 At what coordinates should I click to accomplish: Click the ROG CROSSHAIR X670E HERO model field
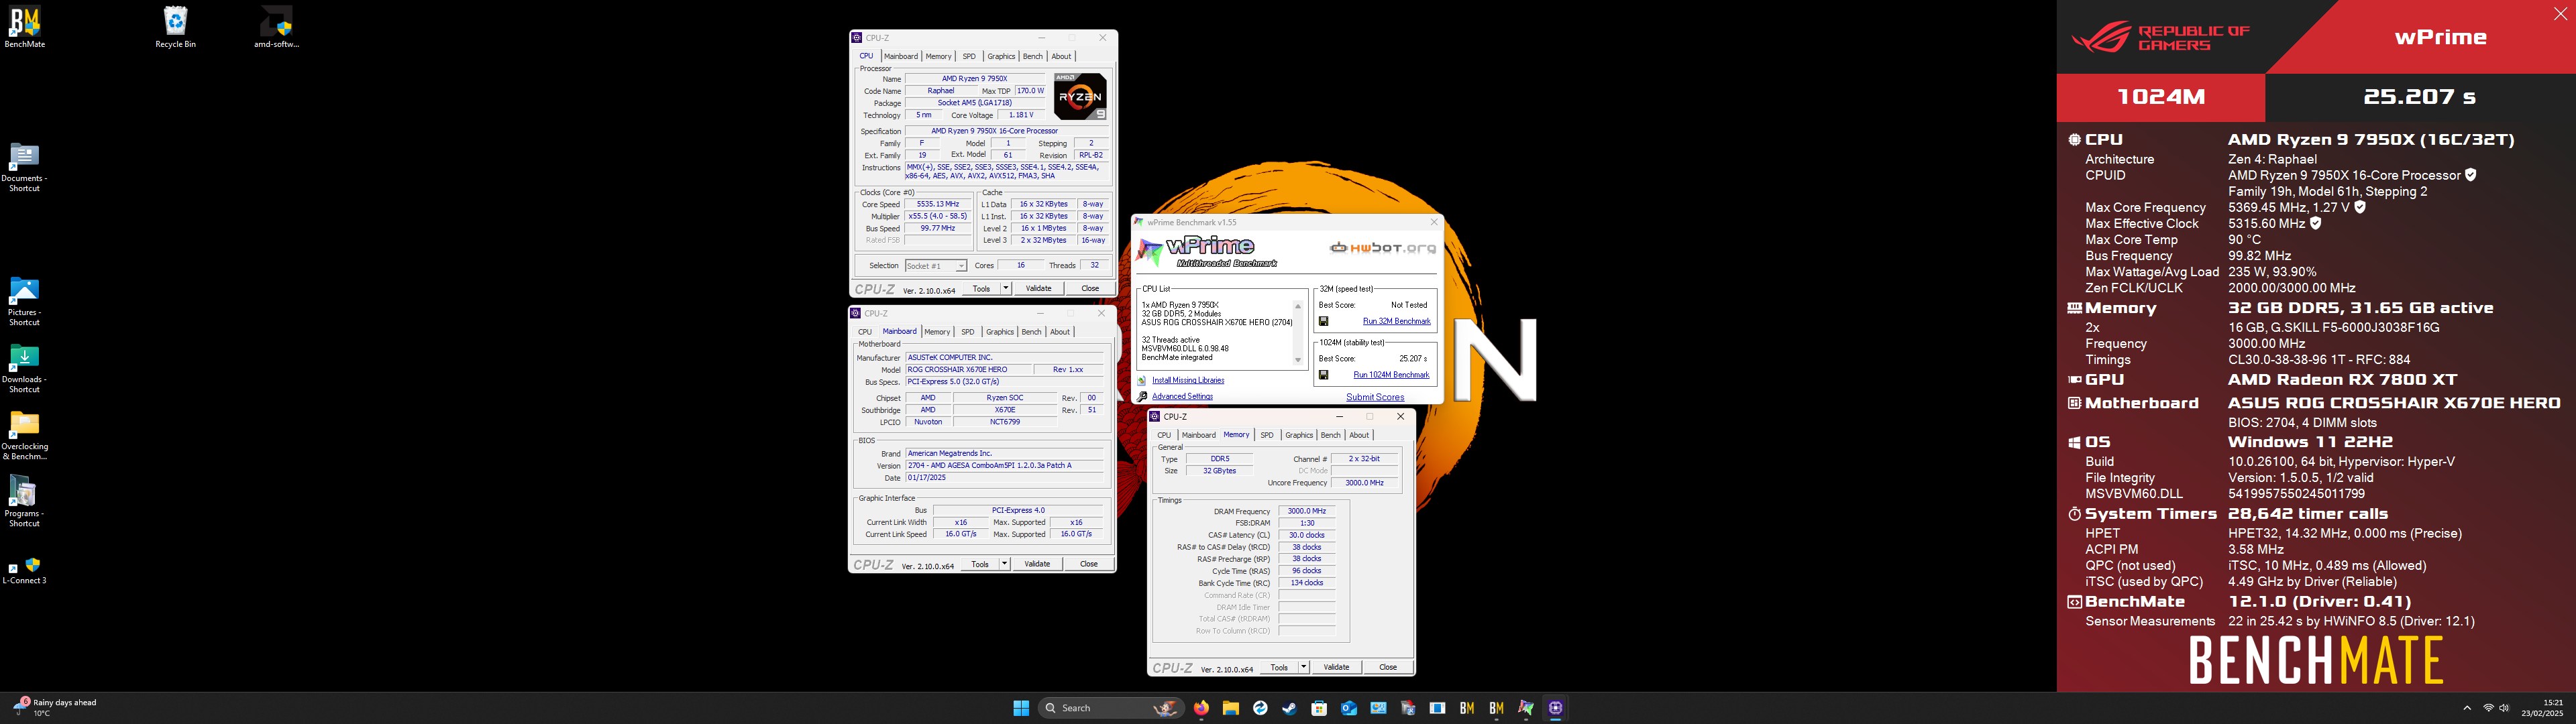(x=968, y=370)
